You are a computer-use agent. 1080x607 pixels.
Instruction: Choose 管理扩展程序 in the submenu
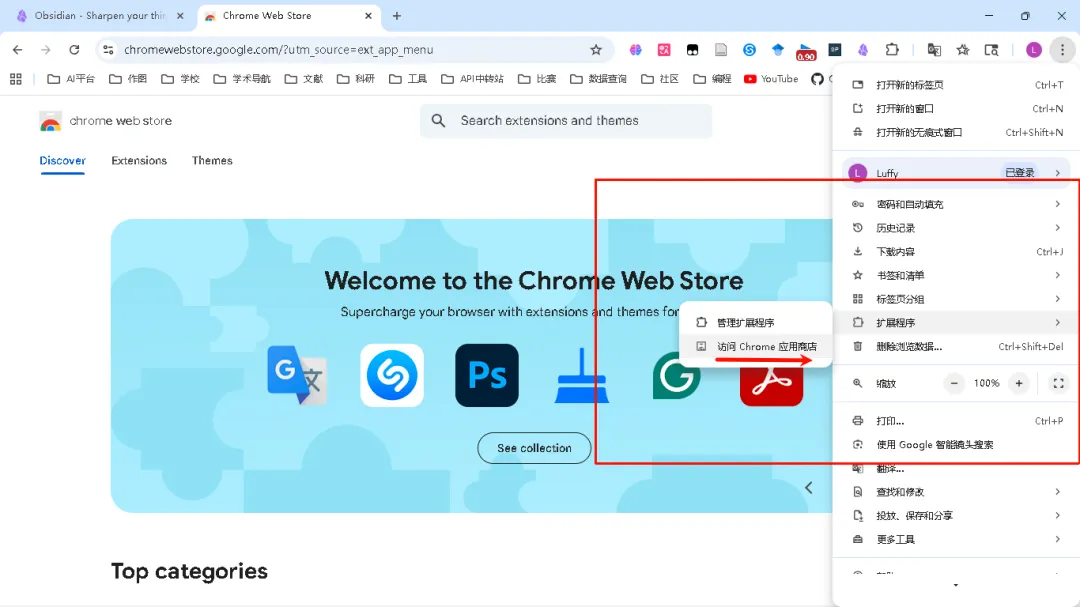click(756, 322)
